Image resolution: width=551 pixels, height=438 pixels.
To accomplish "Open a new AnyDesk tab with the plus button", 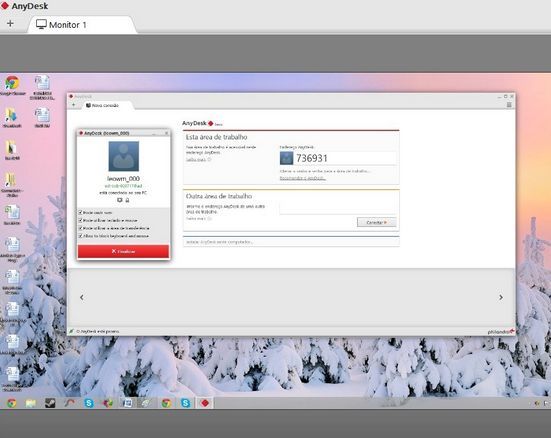I will pos(10,24).
